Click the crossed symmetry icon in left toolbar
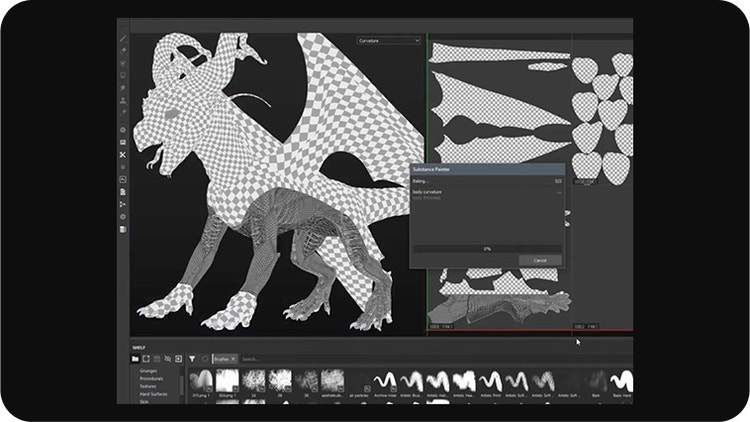 [x=123, y=155]
